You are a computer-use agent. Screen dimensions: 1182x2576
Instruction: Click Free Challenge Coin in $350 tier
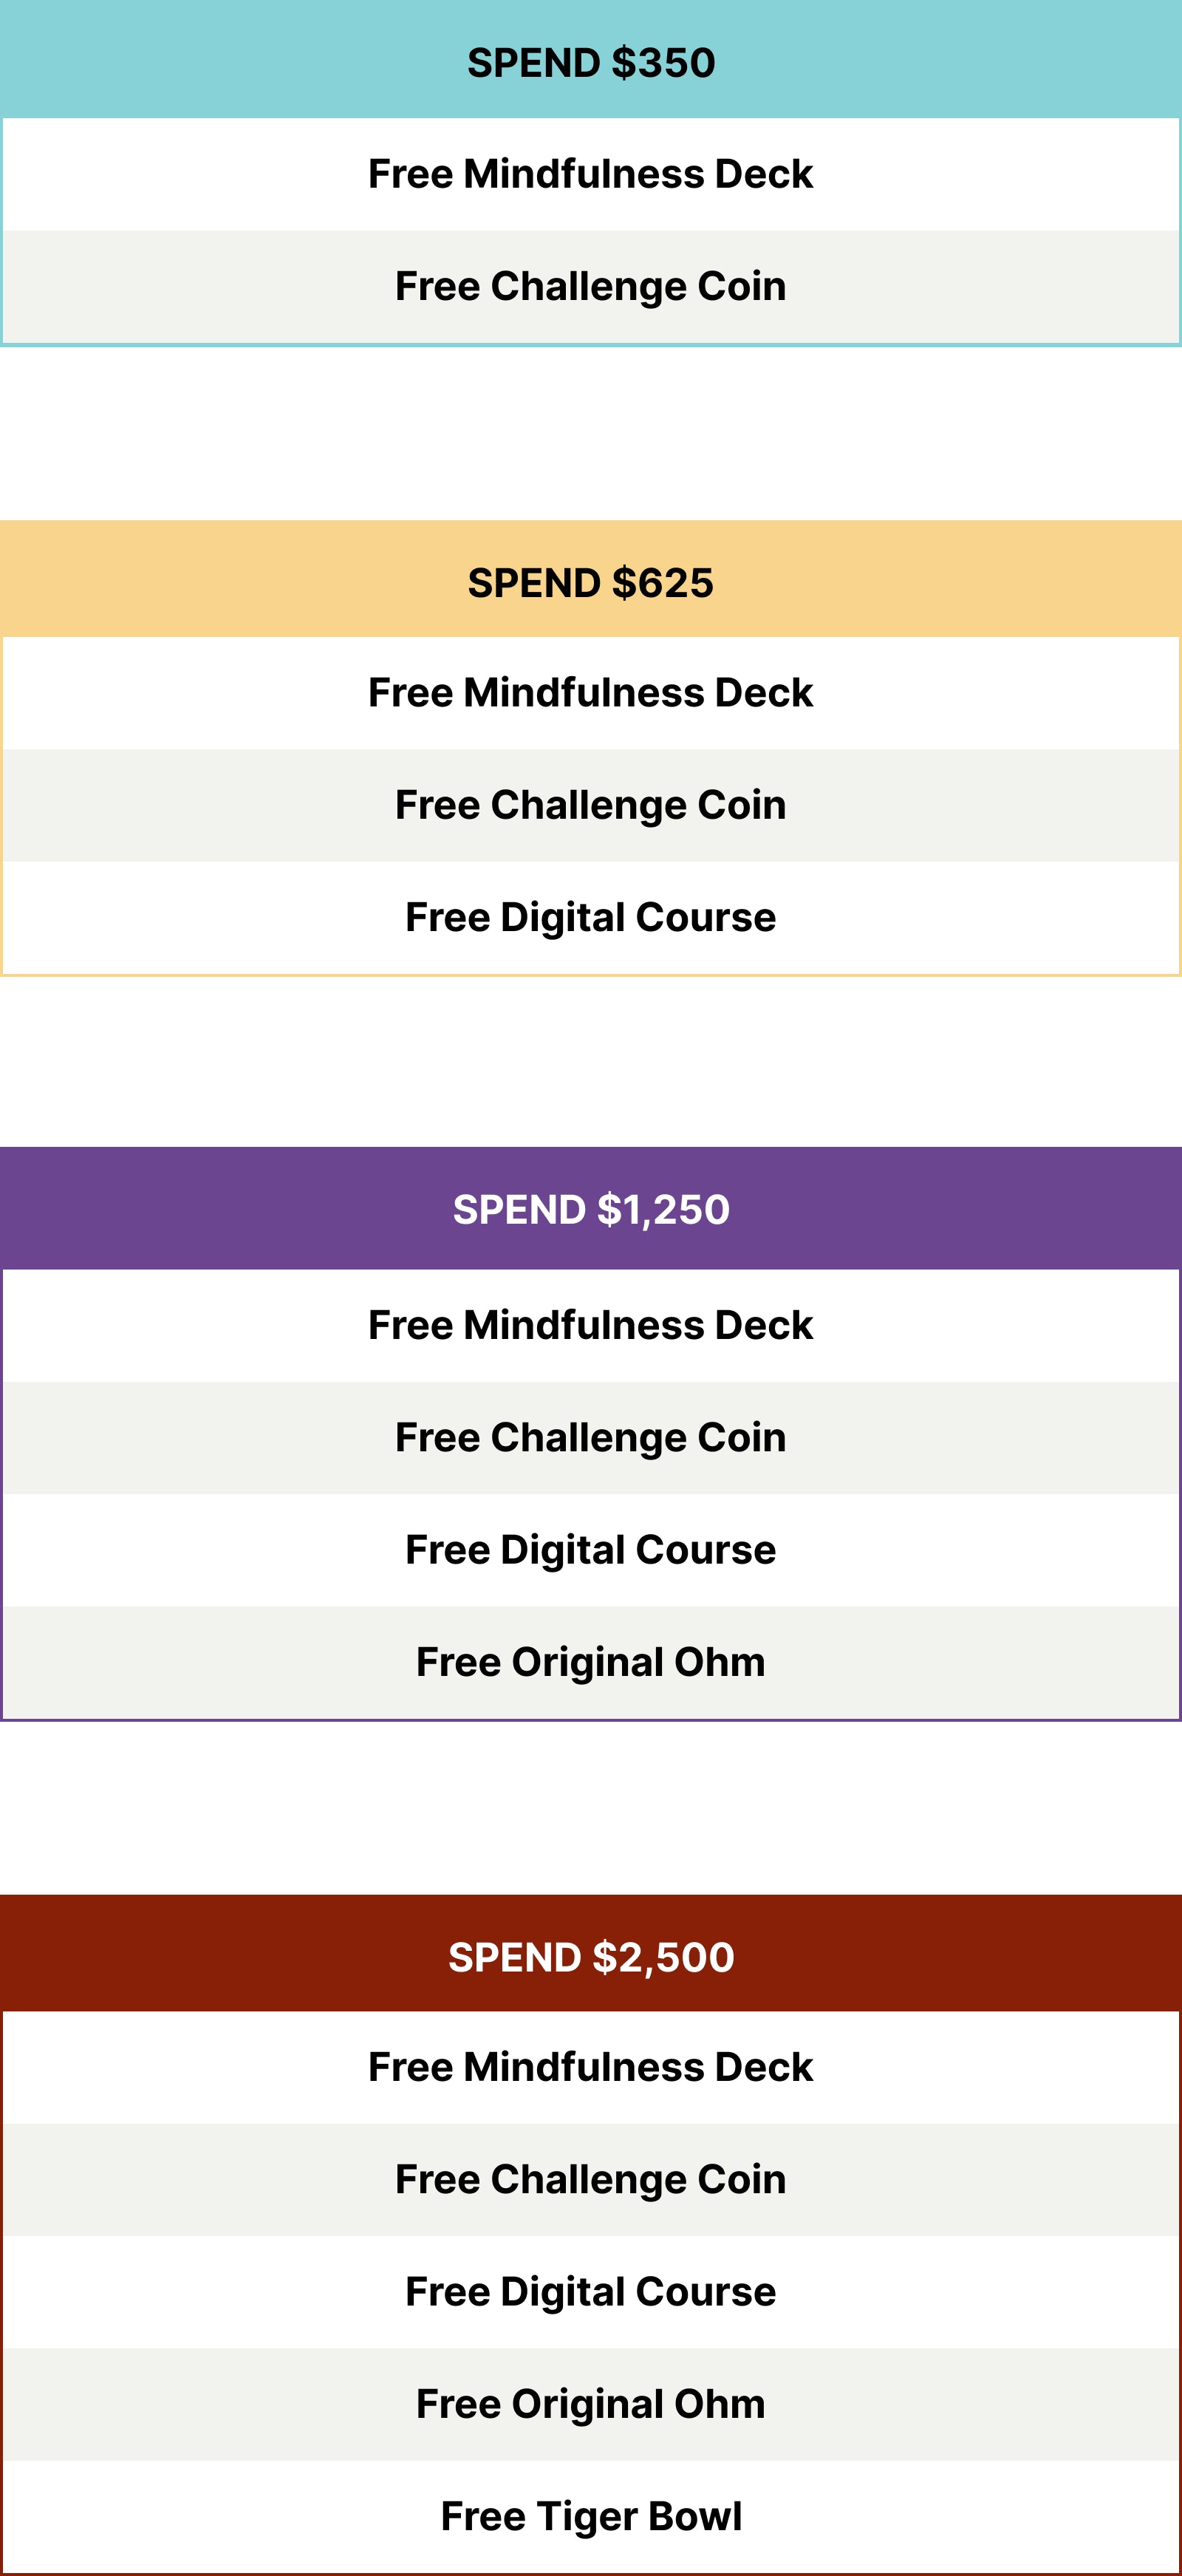(591, 286)
